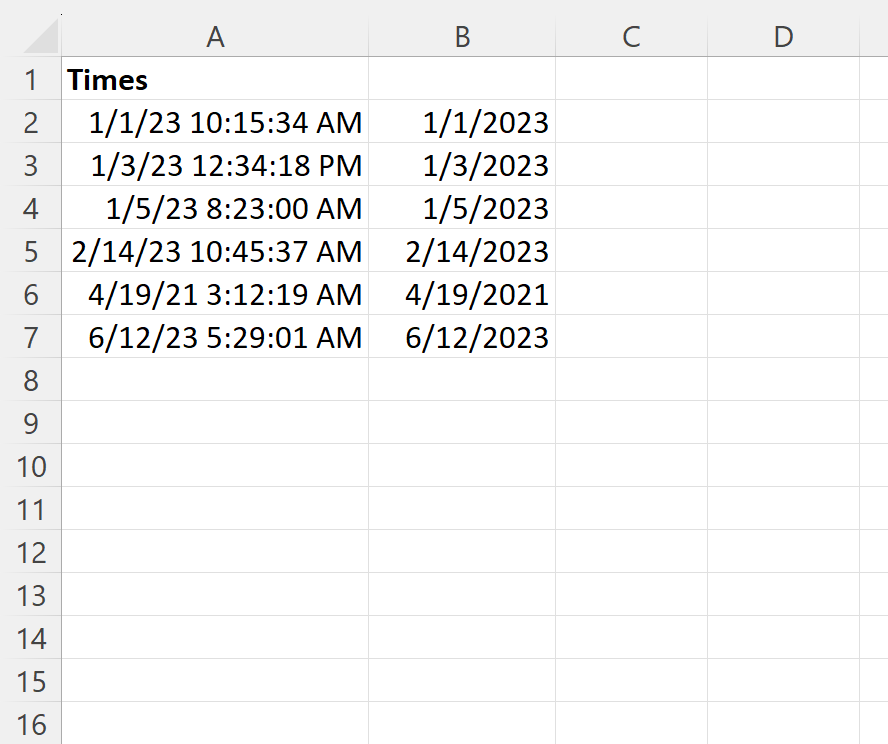Select column D header
888x744 pixels.
pyautogui.click(x=783, y=37)
